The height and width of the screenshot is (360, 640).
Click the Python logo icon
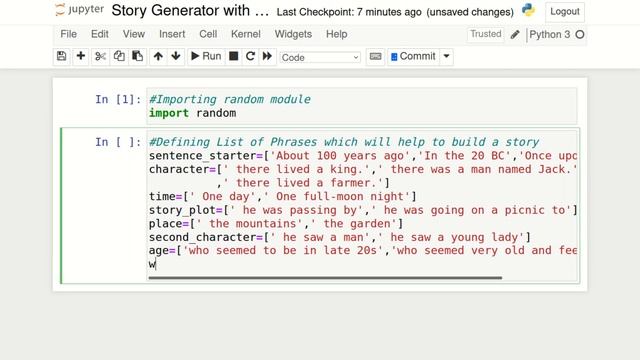[x=528, y=10]
